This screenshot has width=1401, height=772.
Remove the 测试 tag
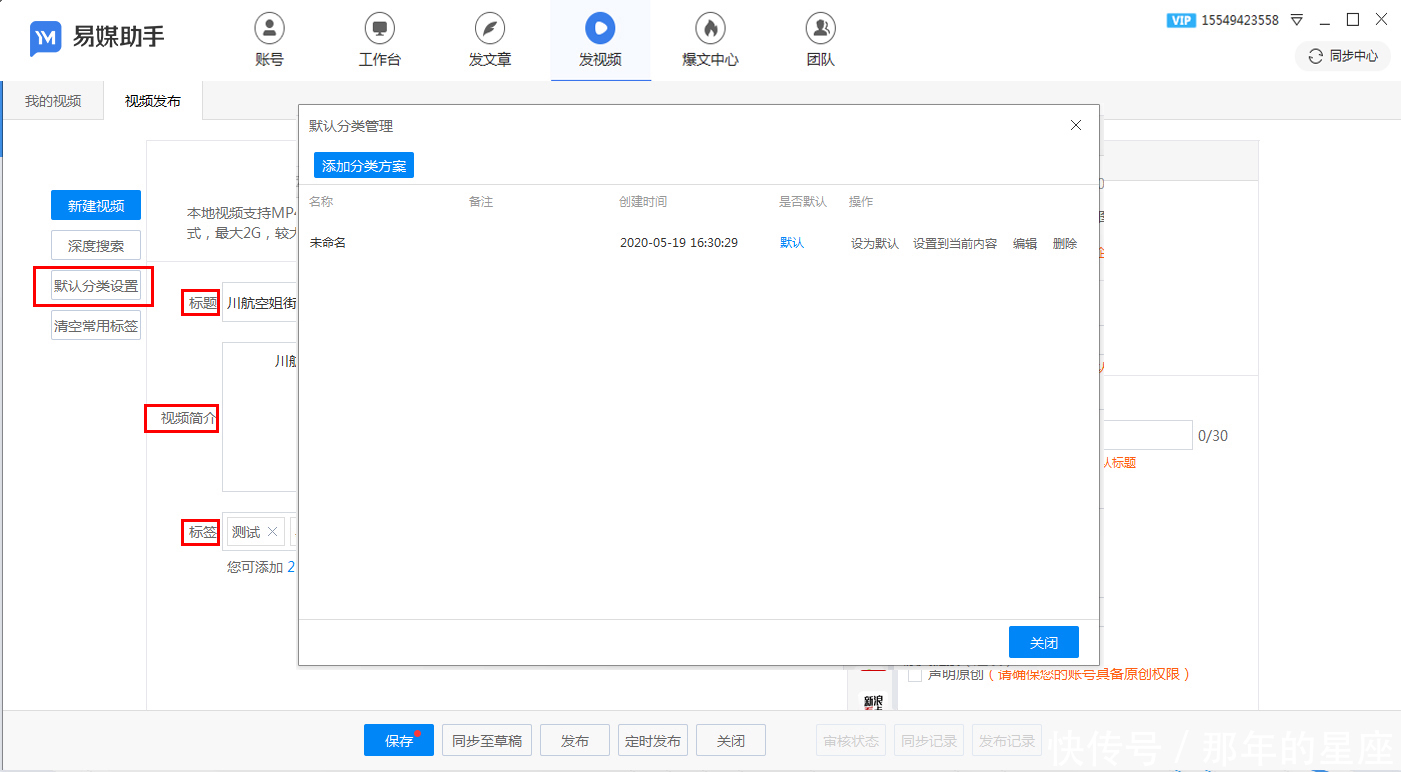coord(272,531)
